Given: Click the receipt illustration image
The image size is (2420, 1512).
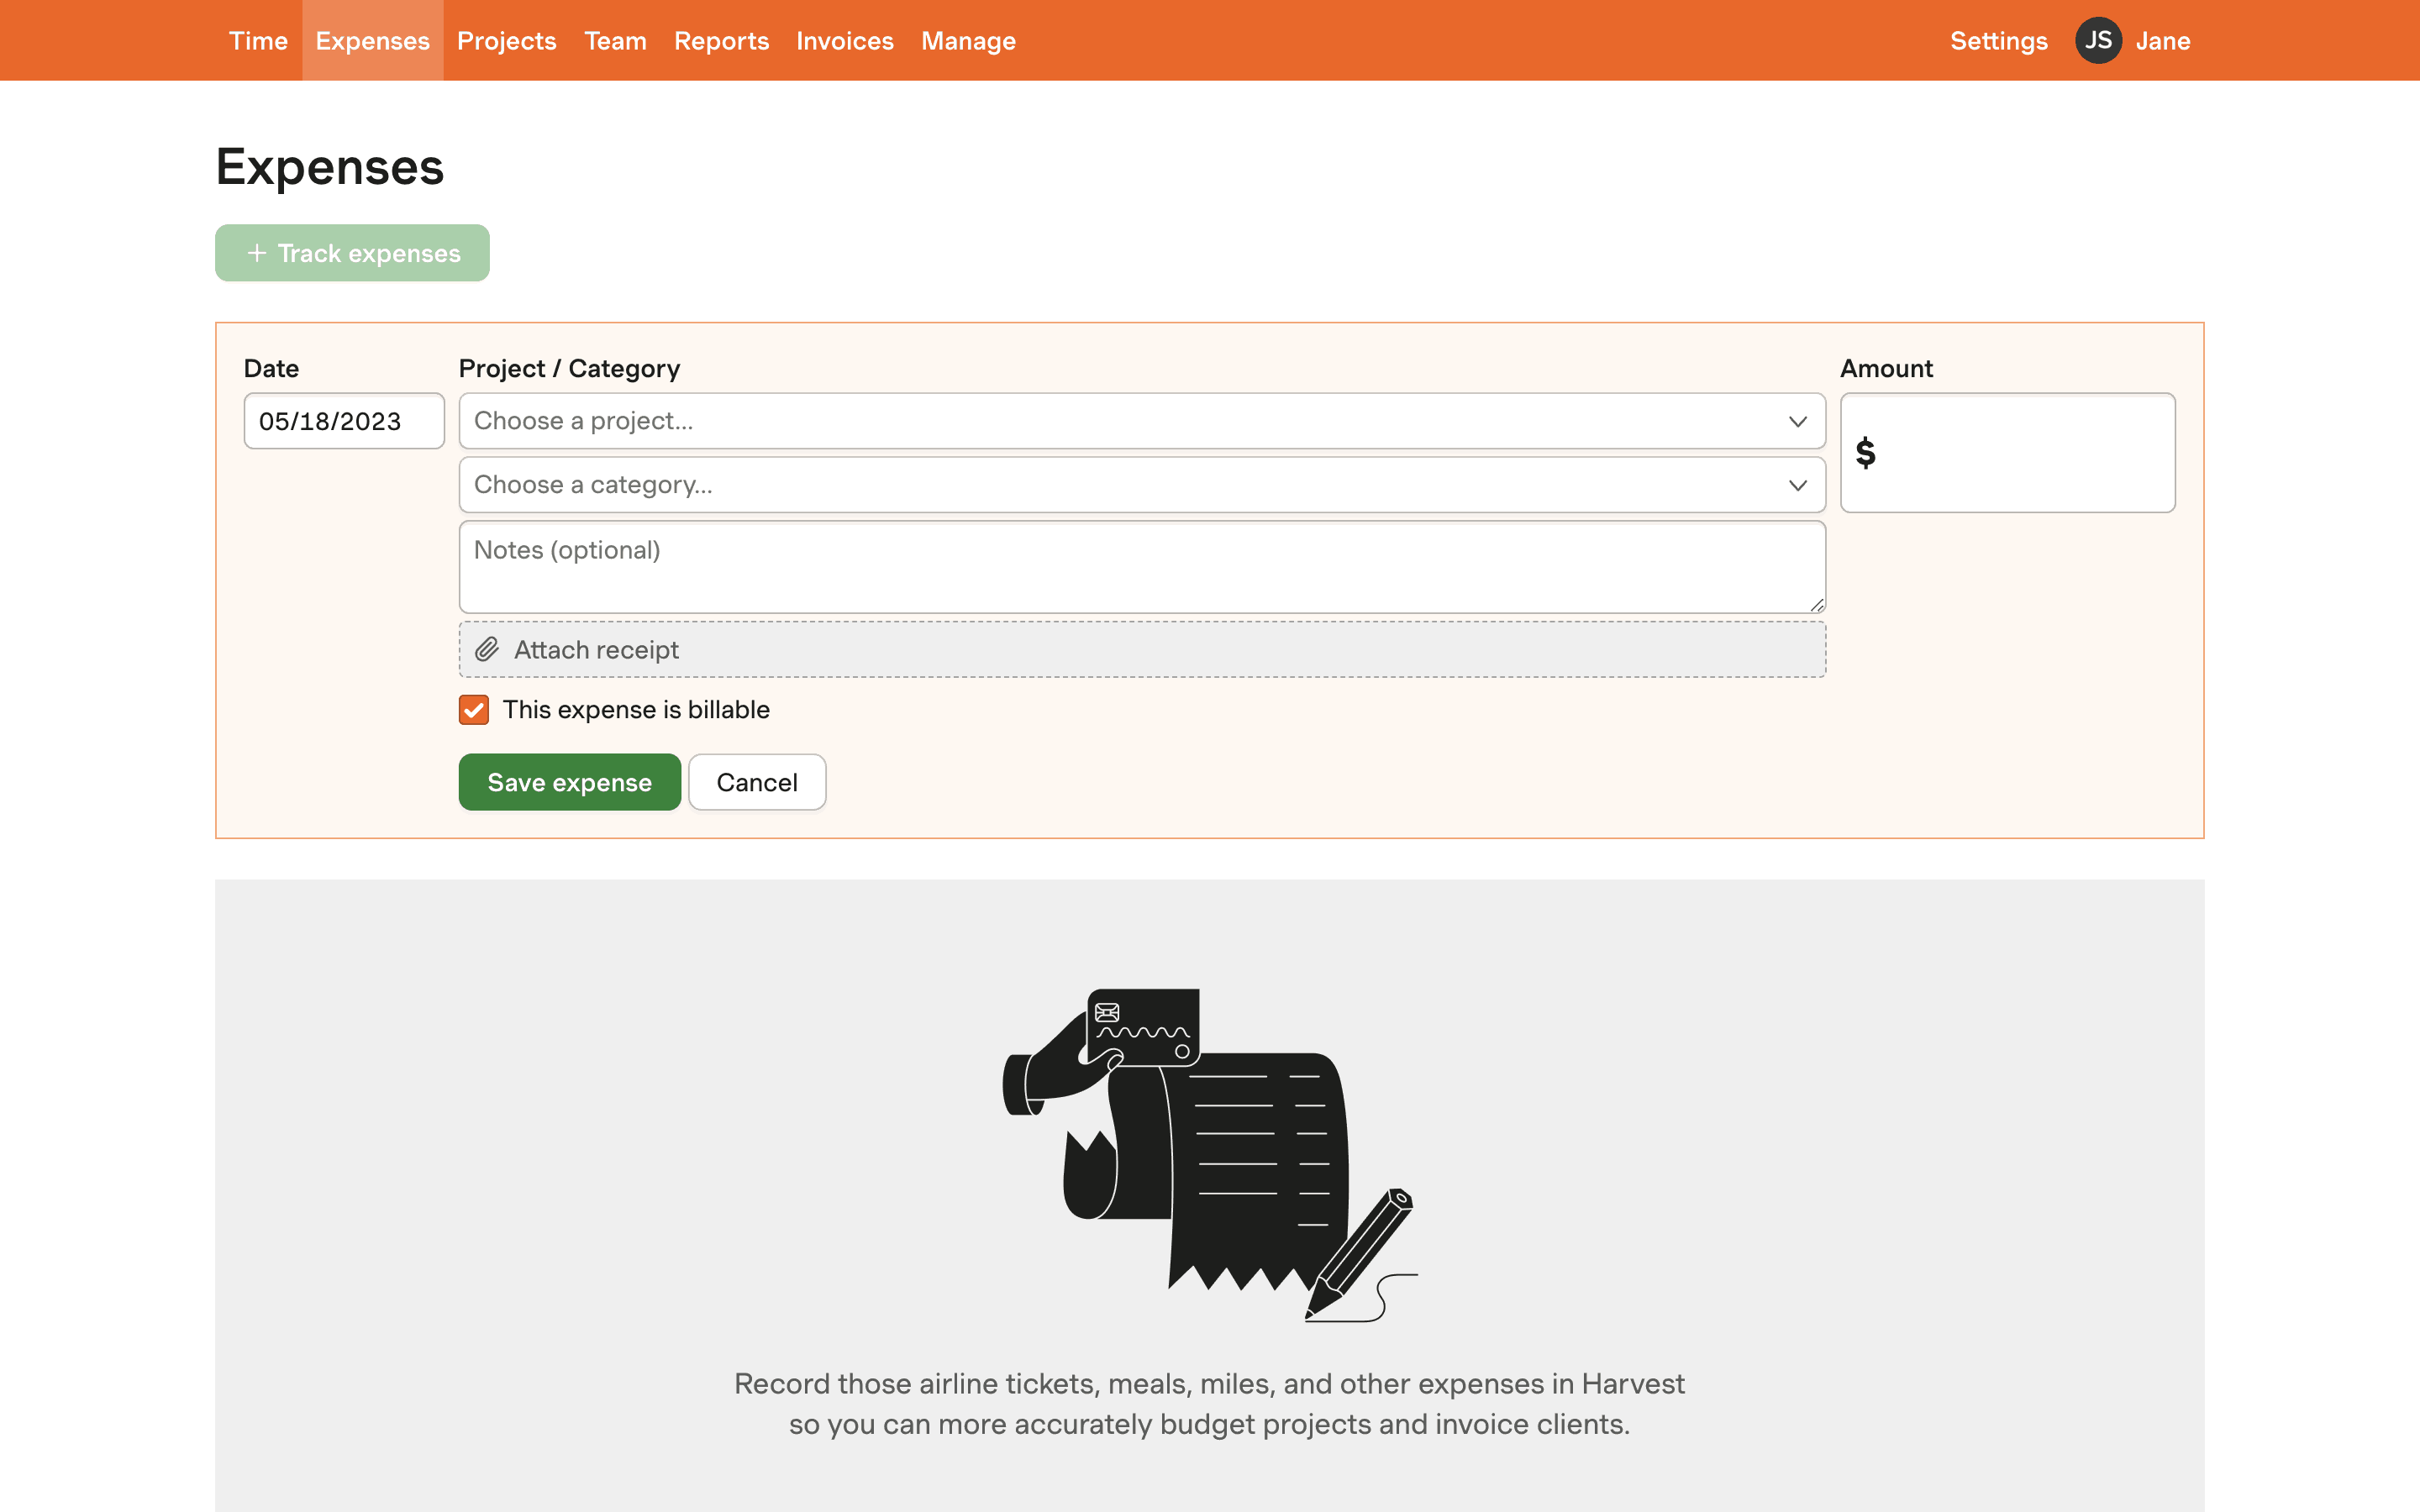Looking at the screenshot, I should (x=1209, y=1155).
